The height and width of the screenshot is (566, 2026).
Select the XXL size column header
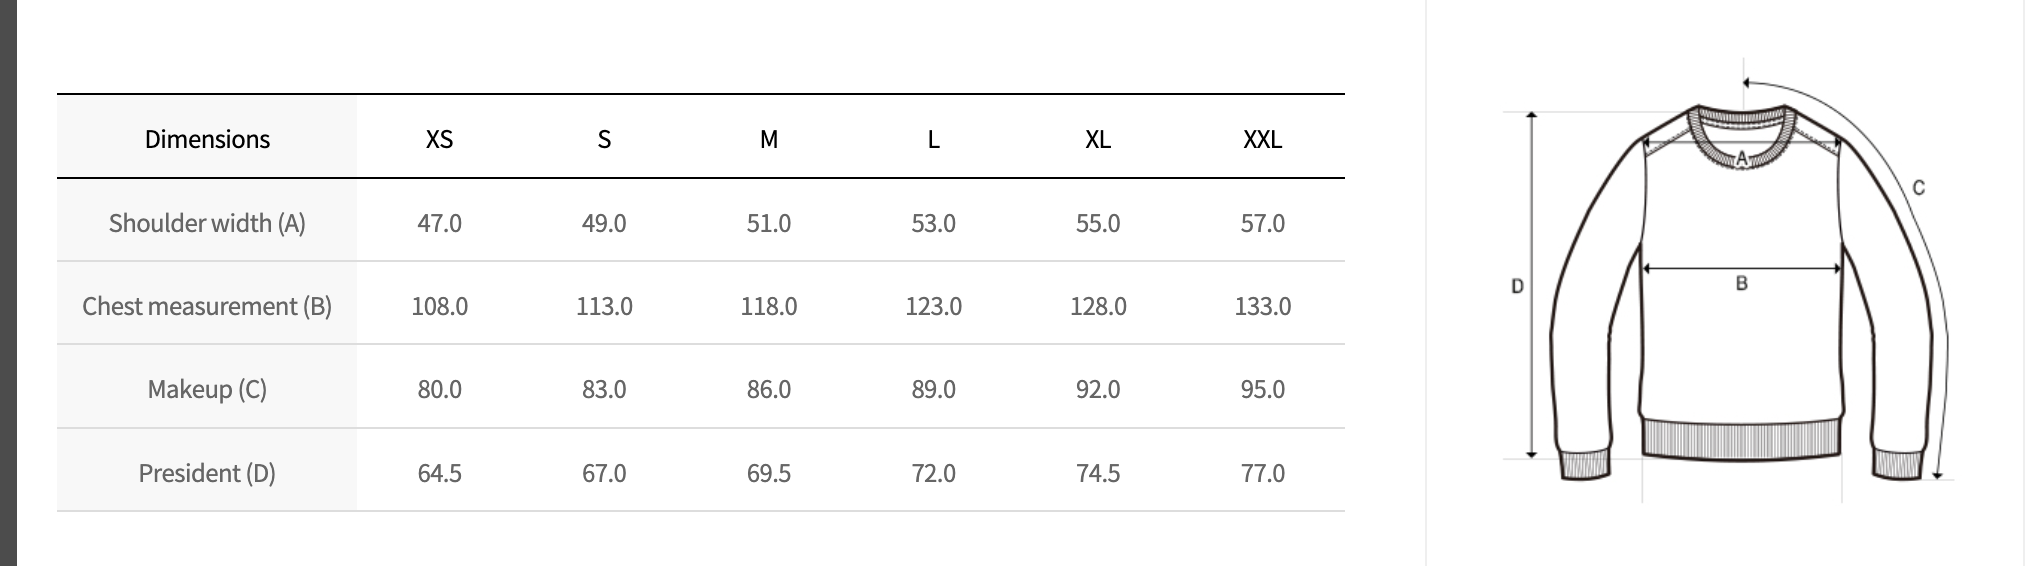pyautogui.click(x=1262, y=139)
